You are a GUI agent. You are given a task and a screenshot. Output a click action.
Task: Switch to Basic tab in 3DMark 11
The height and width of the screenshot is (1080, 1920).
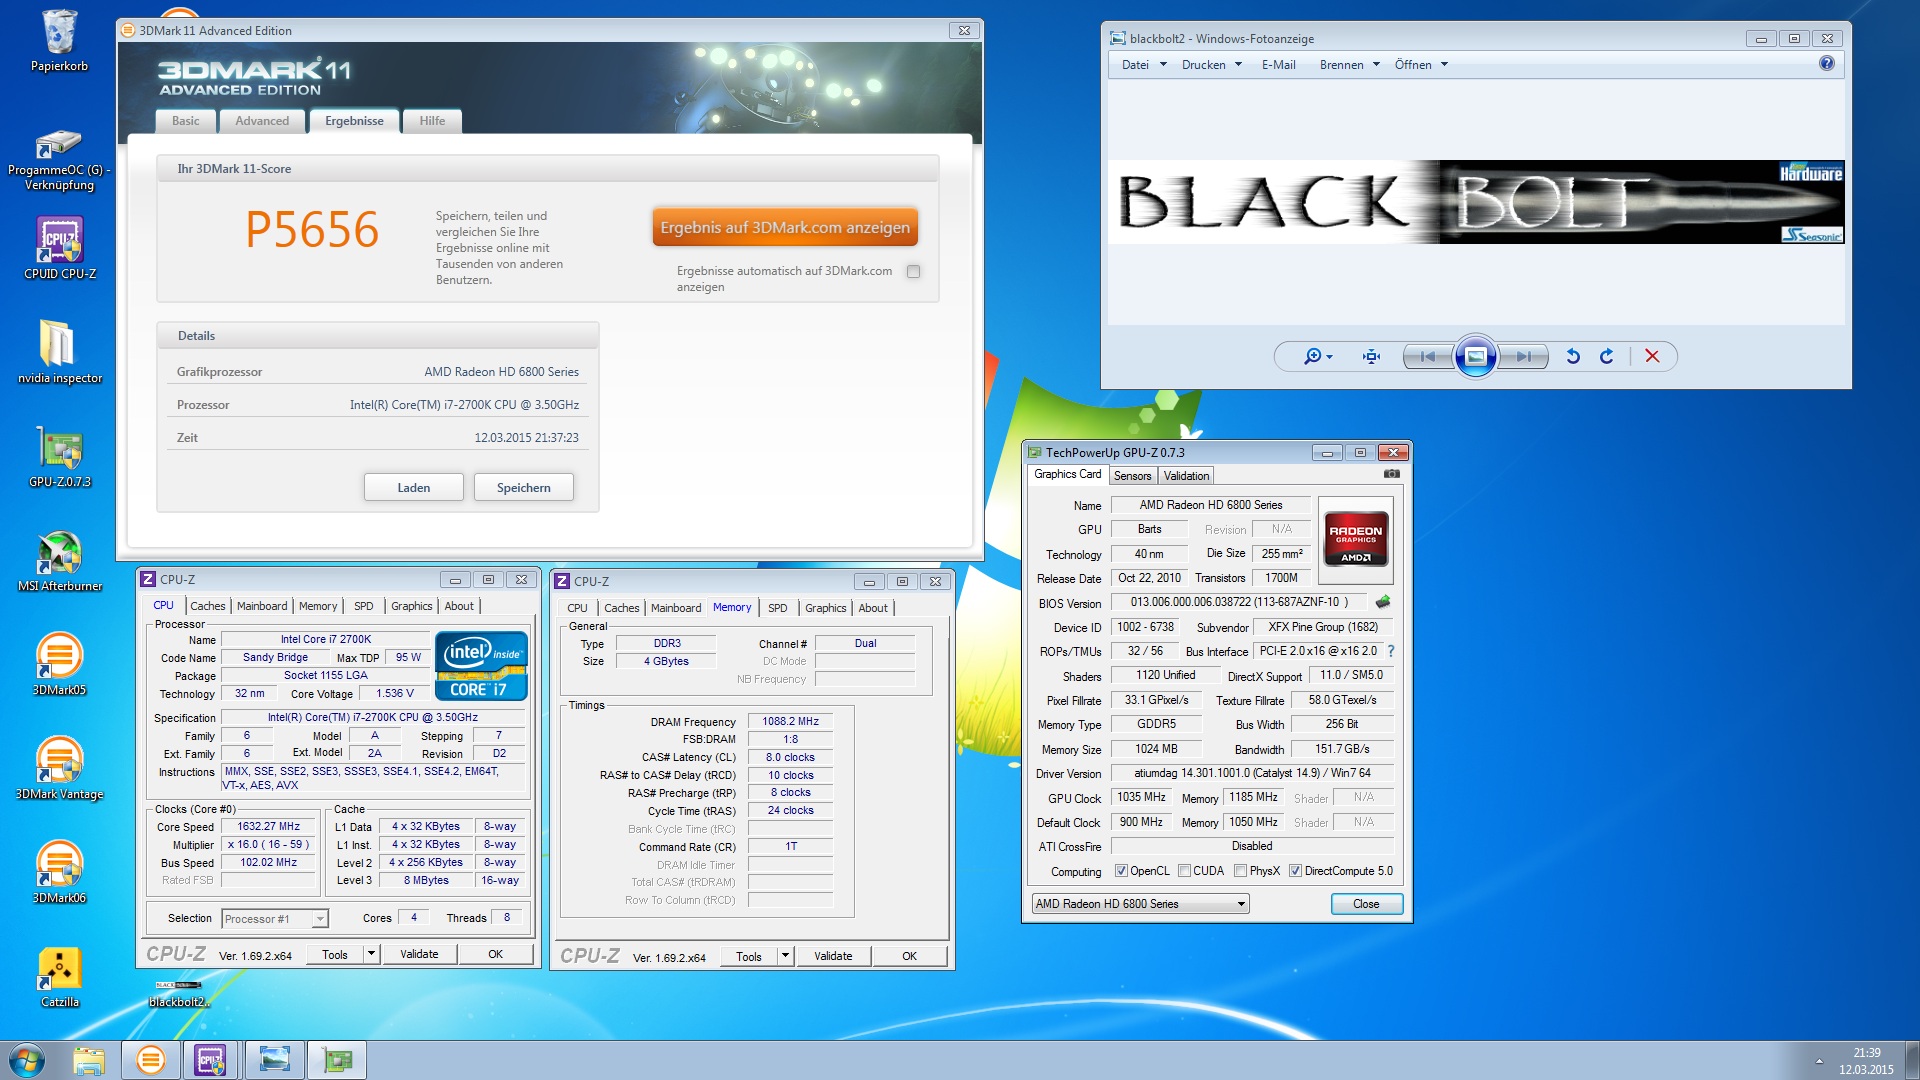coord(185,121)
